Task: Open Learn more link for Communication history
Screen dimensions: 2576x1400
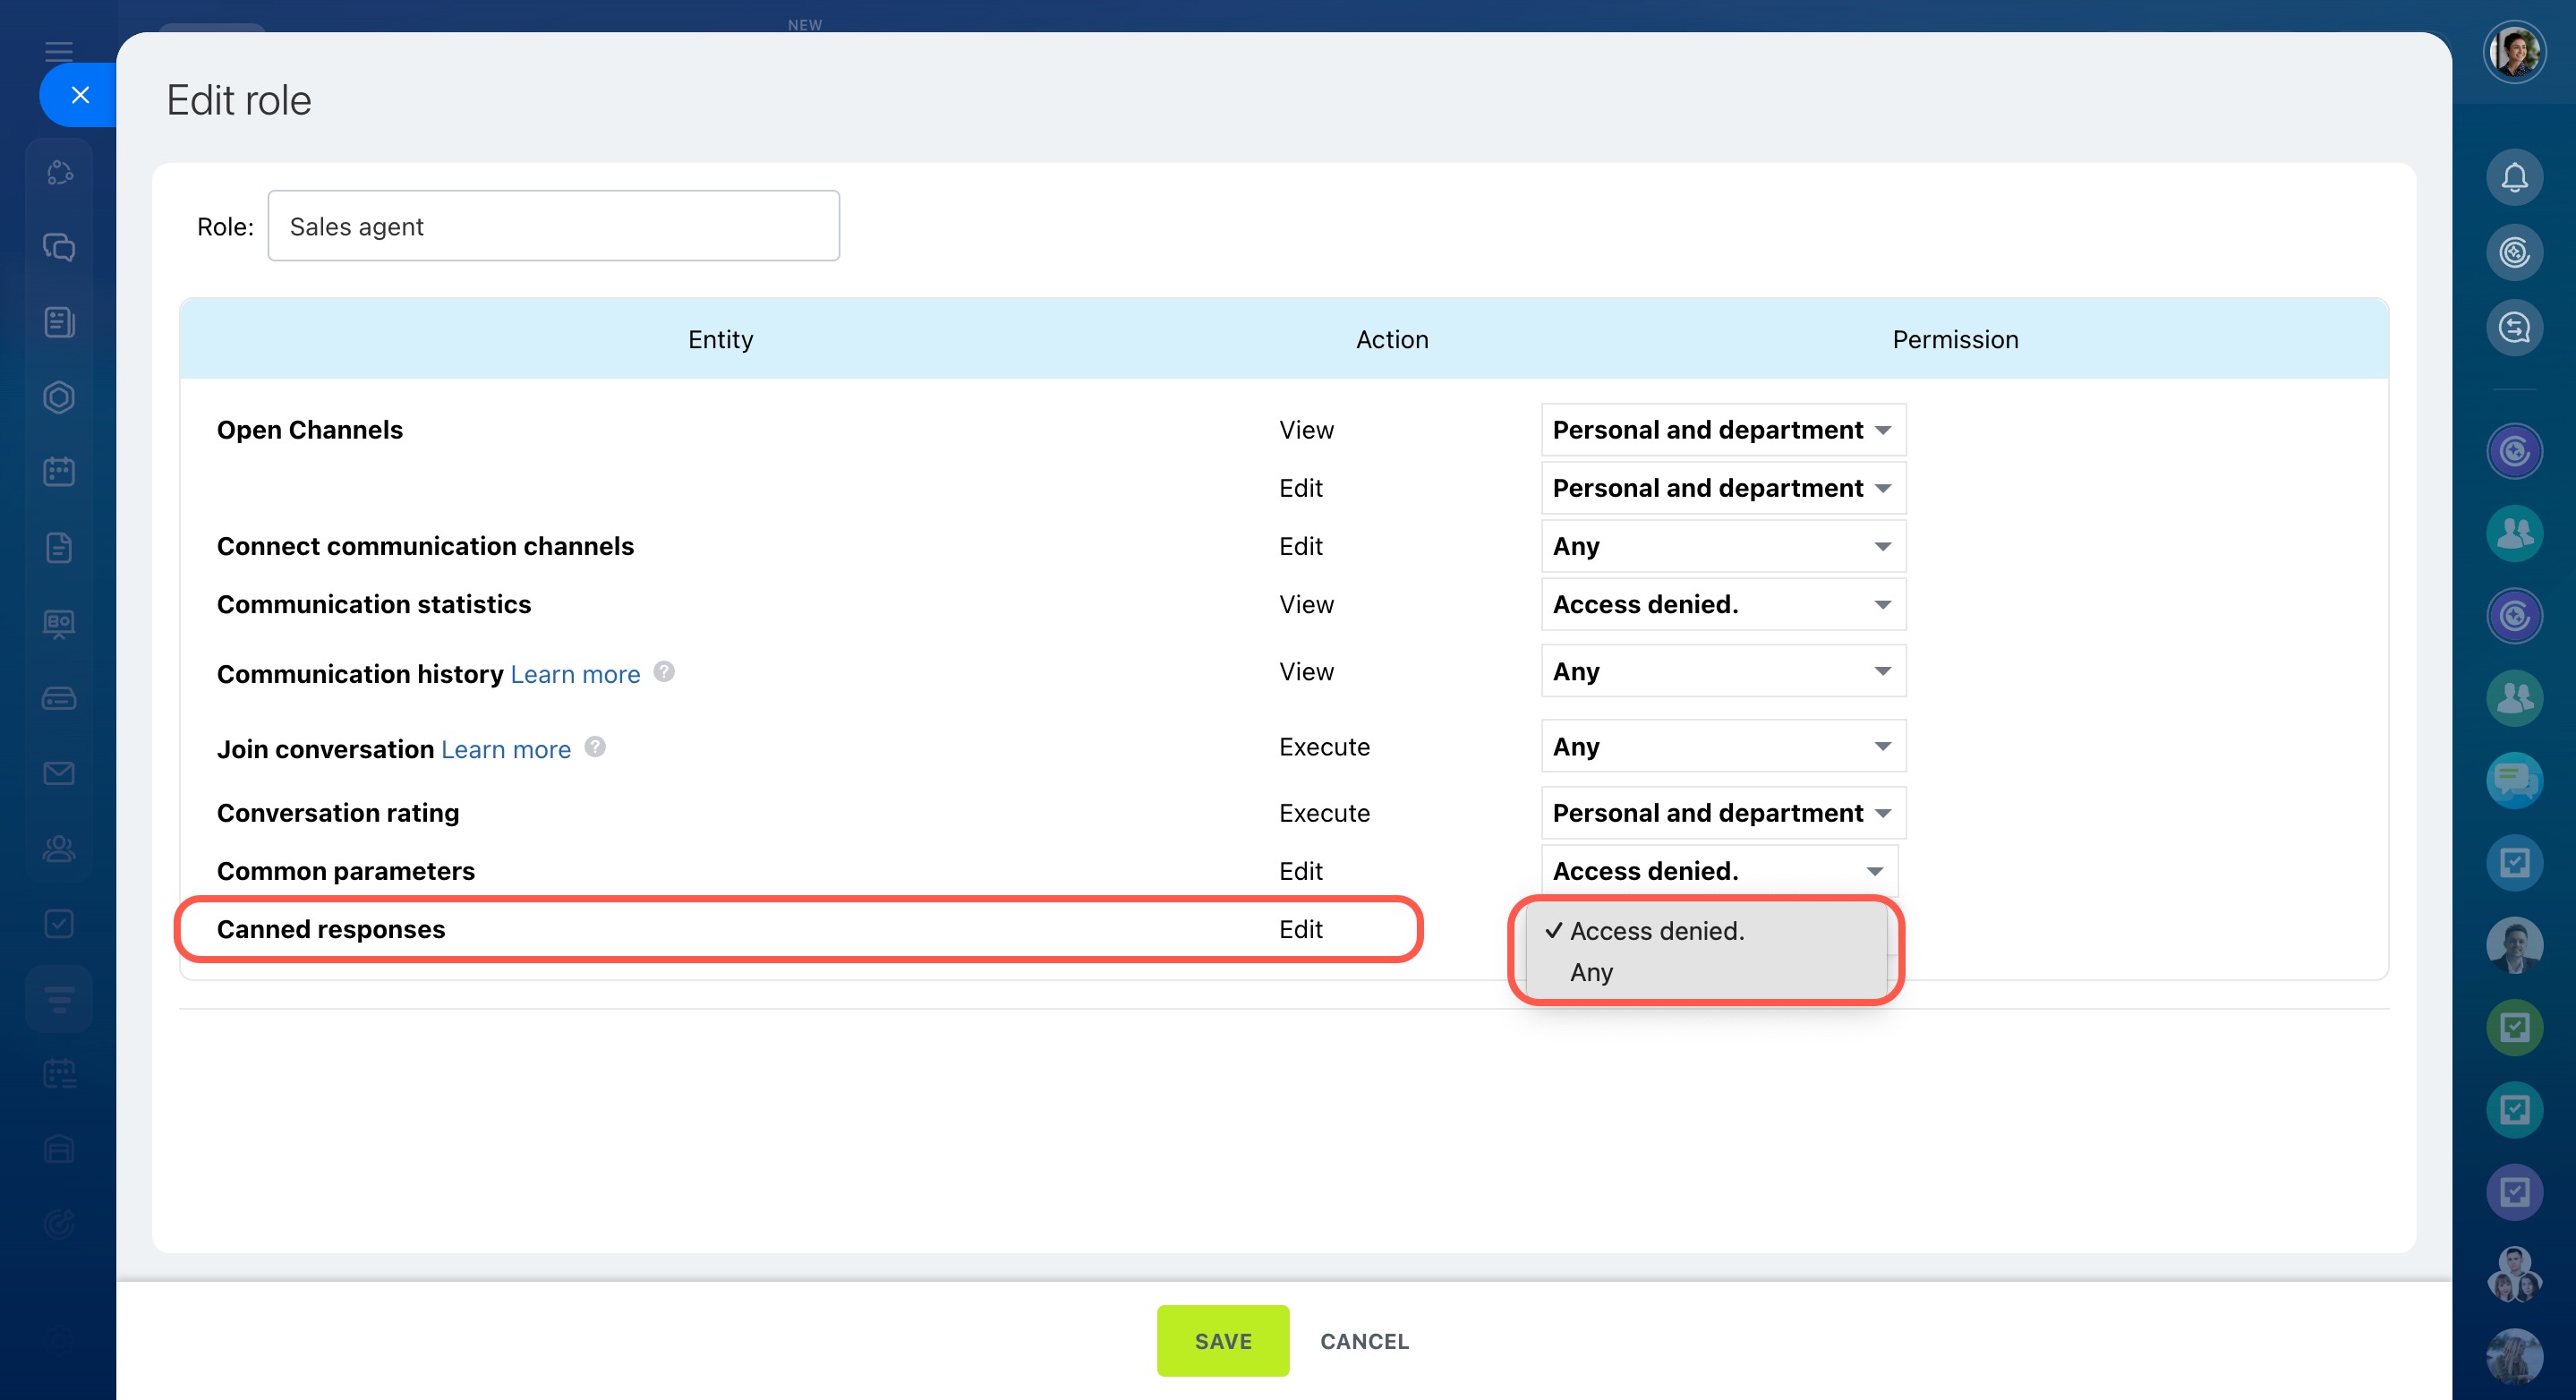Action: point(575,674)
